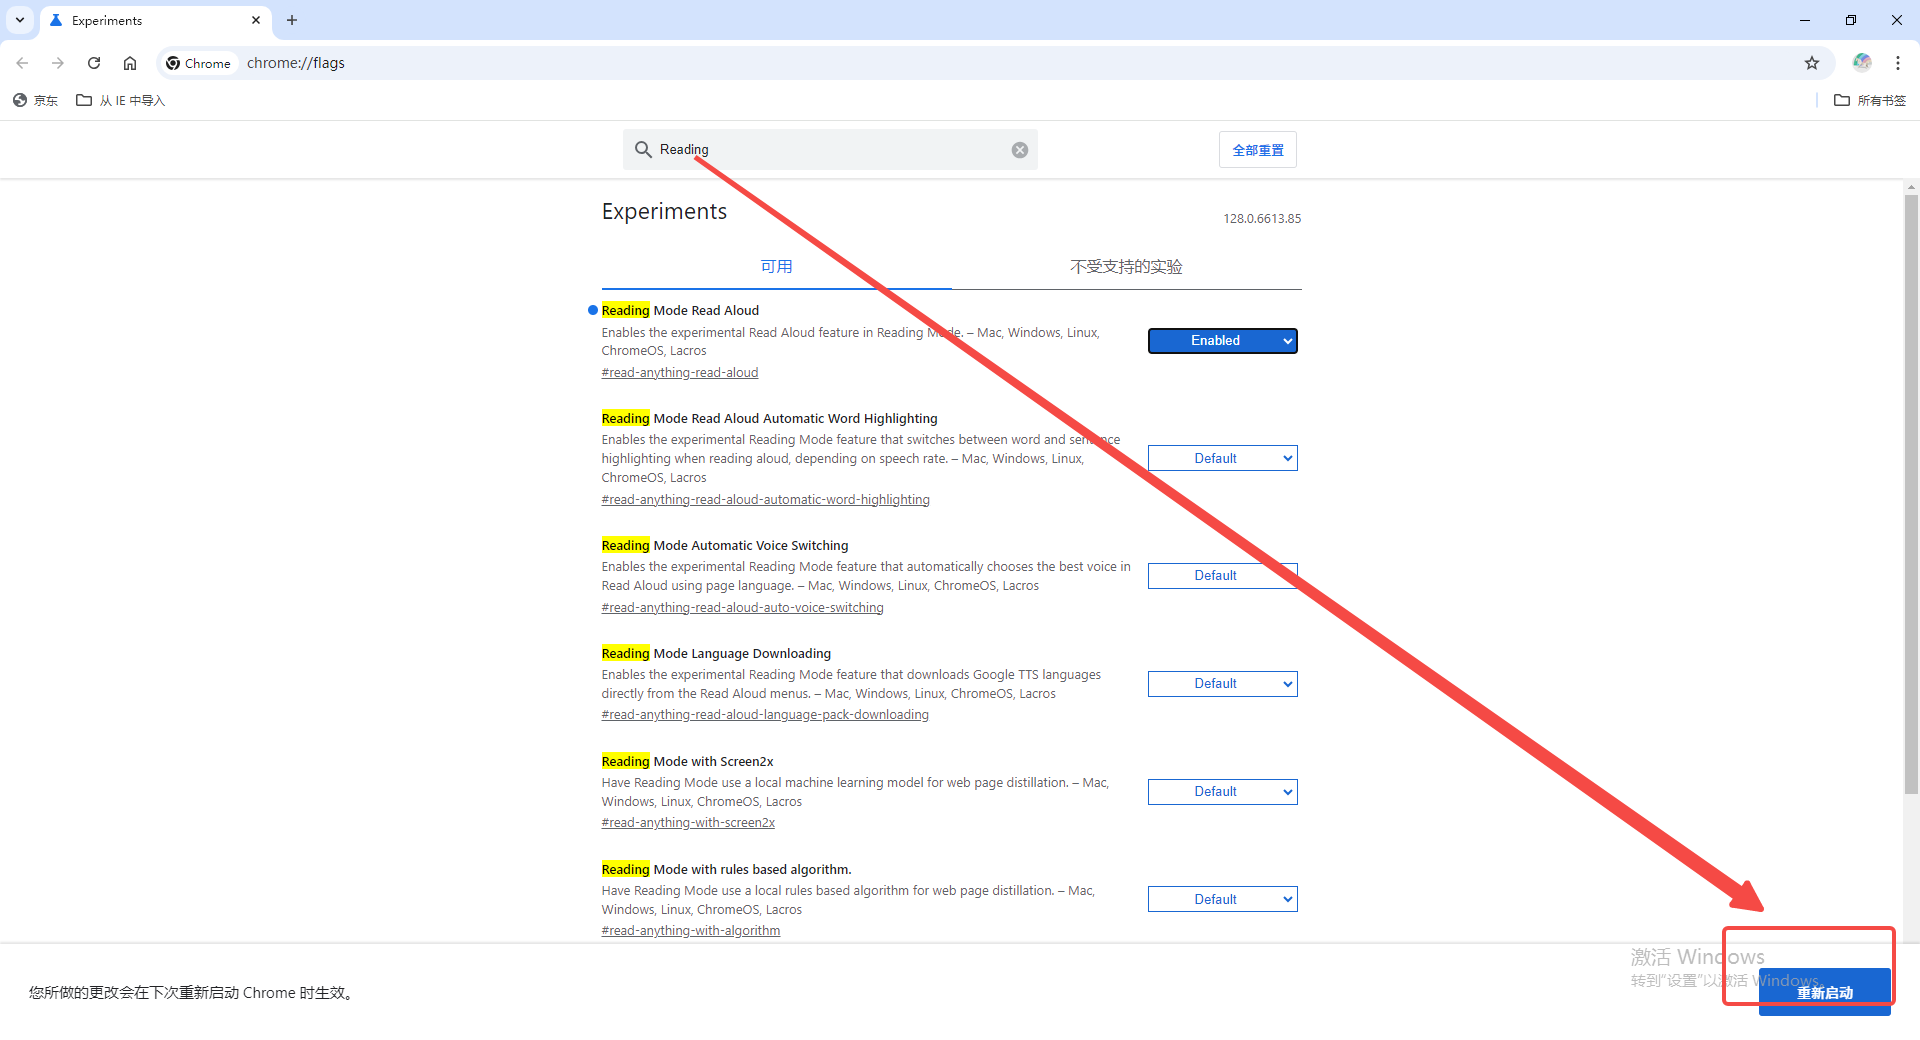Open the Chrome three-dot menu
Viewport: 1920px width, 1040px height.
(x=1898, y=63)
